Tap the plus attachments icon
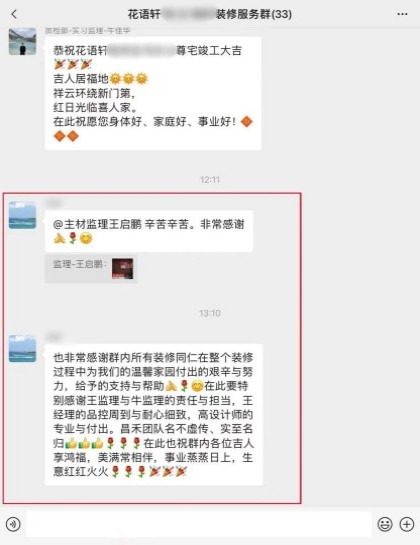The width and height of the screenshot is (420, 545). click(407, 524)
